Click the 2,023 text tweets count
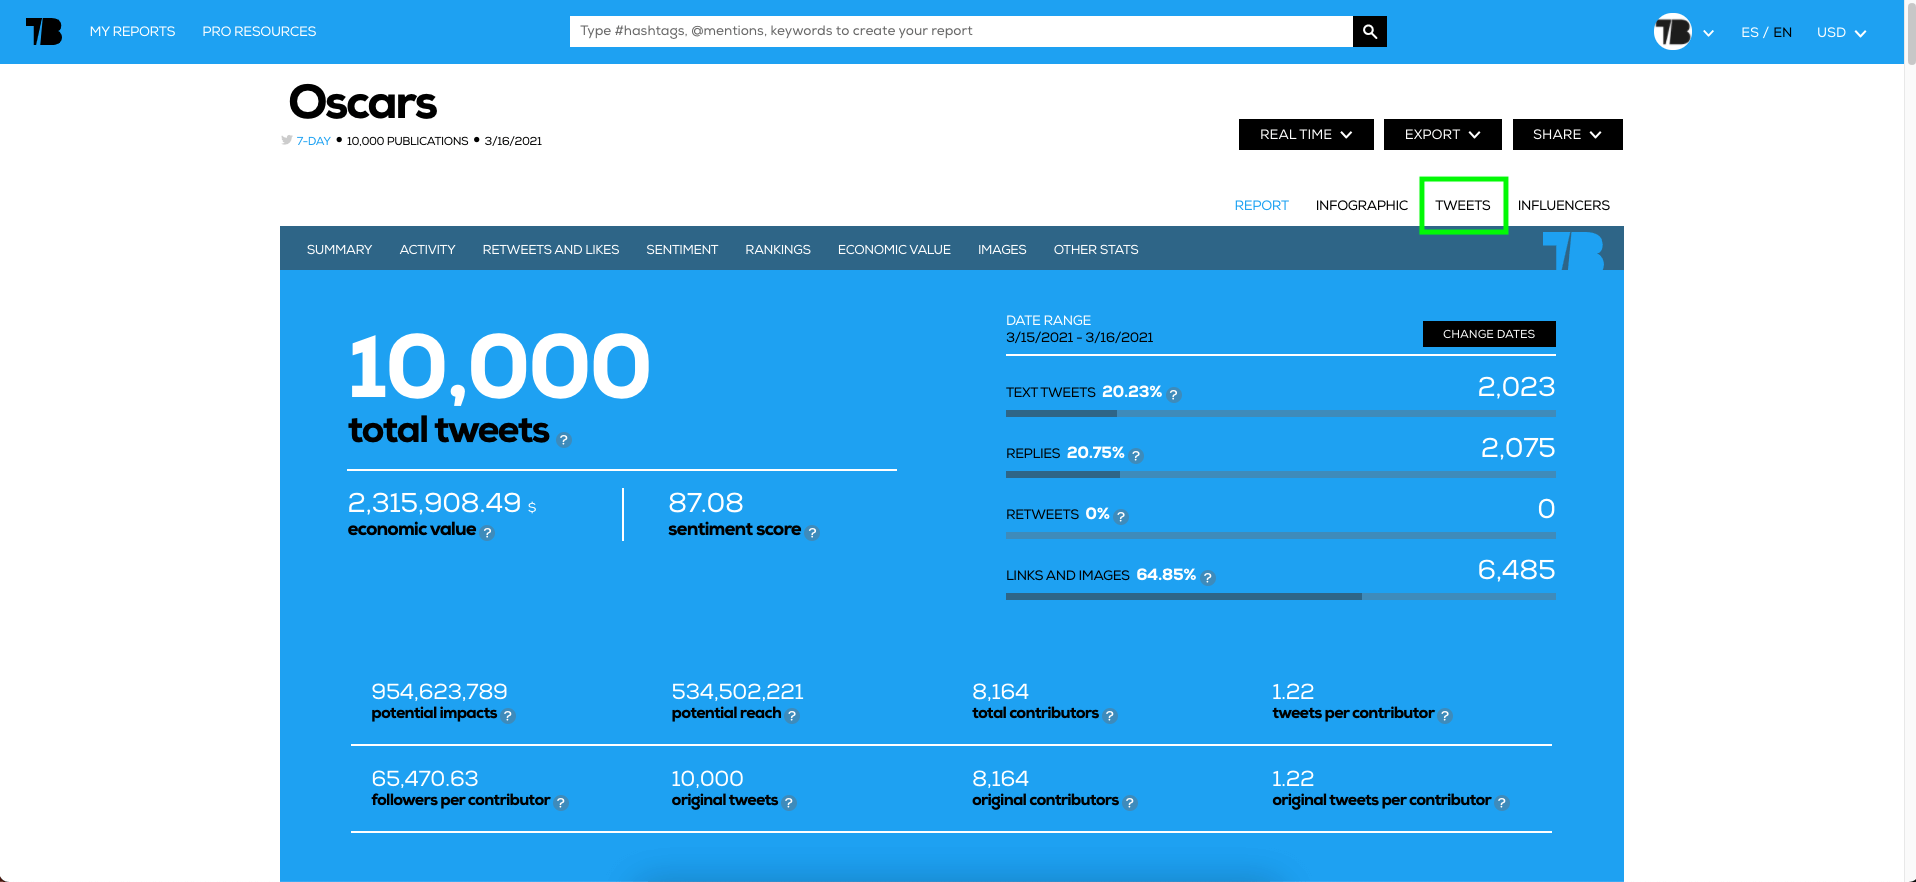Viewport: 1916px width, 882px height. pyautogui.click(x=1516, y=387)
